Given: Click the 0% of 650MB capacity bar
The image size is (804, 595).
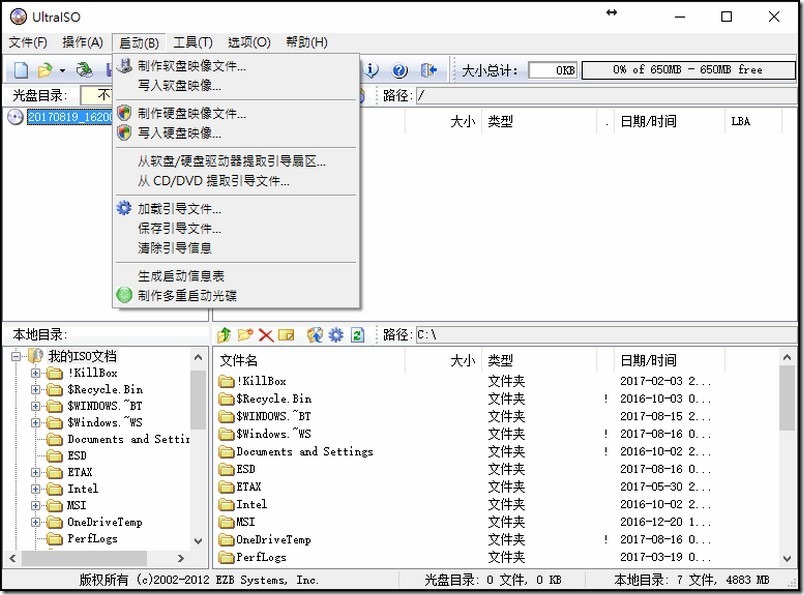Looking at the screenshot, I should coord(688,70).
